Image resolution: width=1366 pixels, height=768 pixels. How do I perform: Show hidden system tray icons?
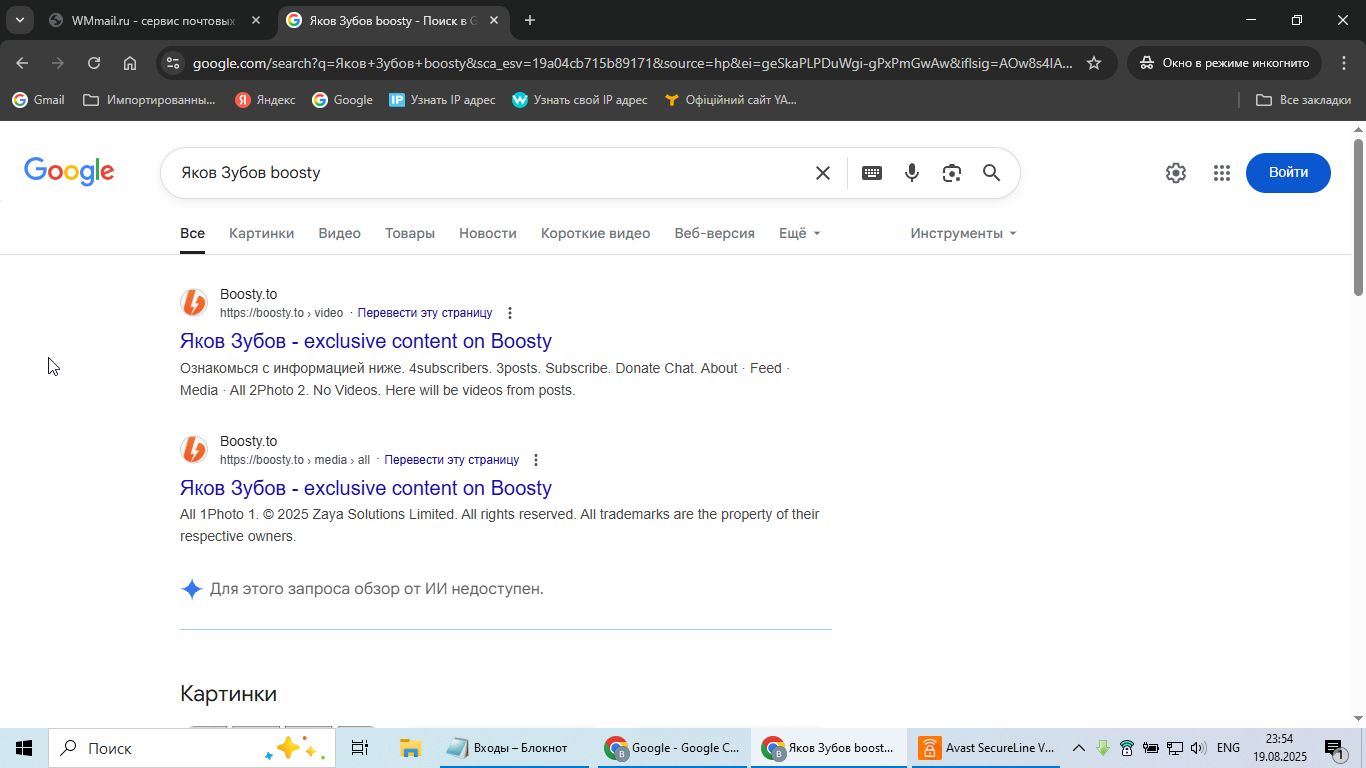point(1079,748)
